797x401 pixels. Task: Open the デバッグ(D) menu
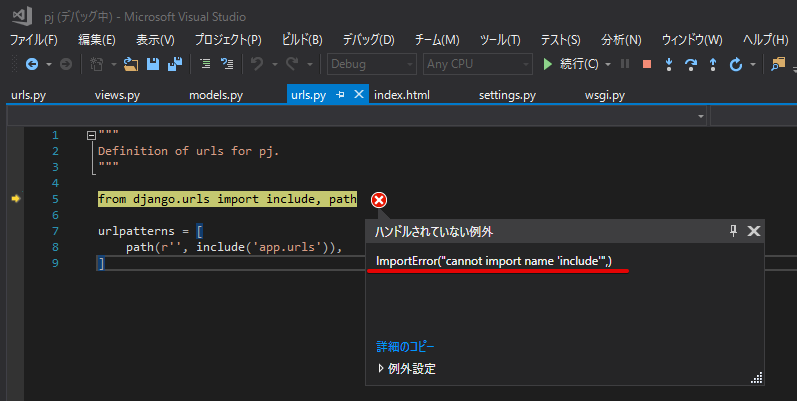pyautogui.click(x=368, y=40)
